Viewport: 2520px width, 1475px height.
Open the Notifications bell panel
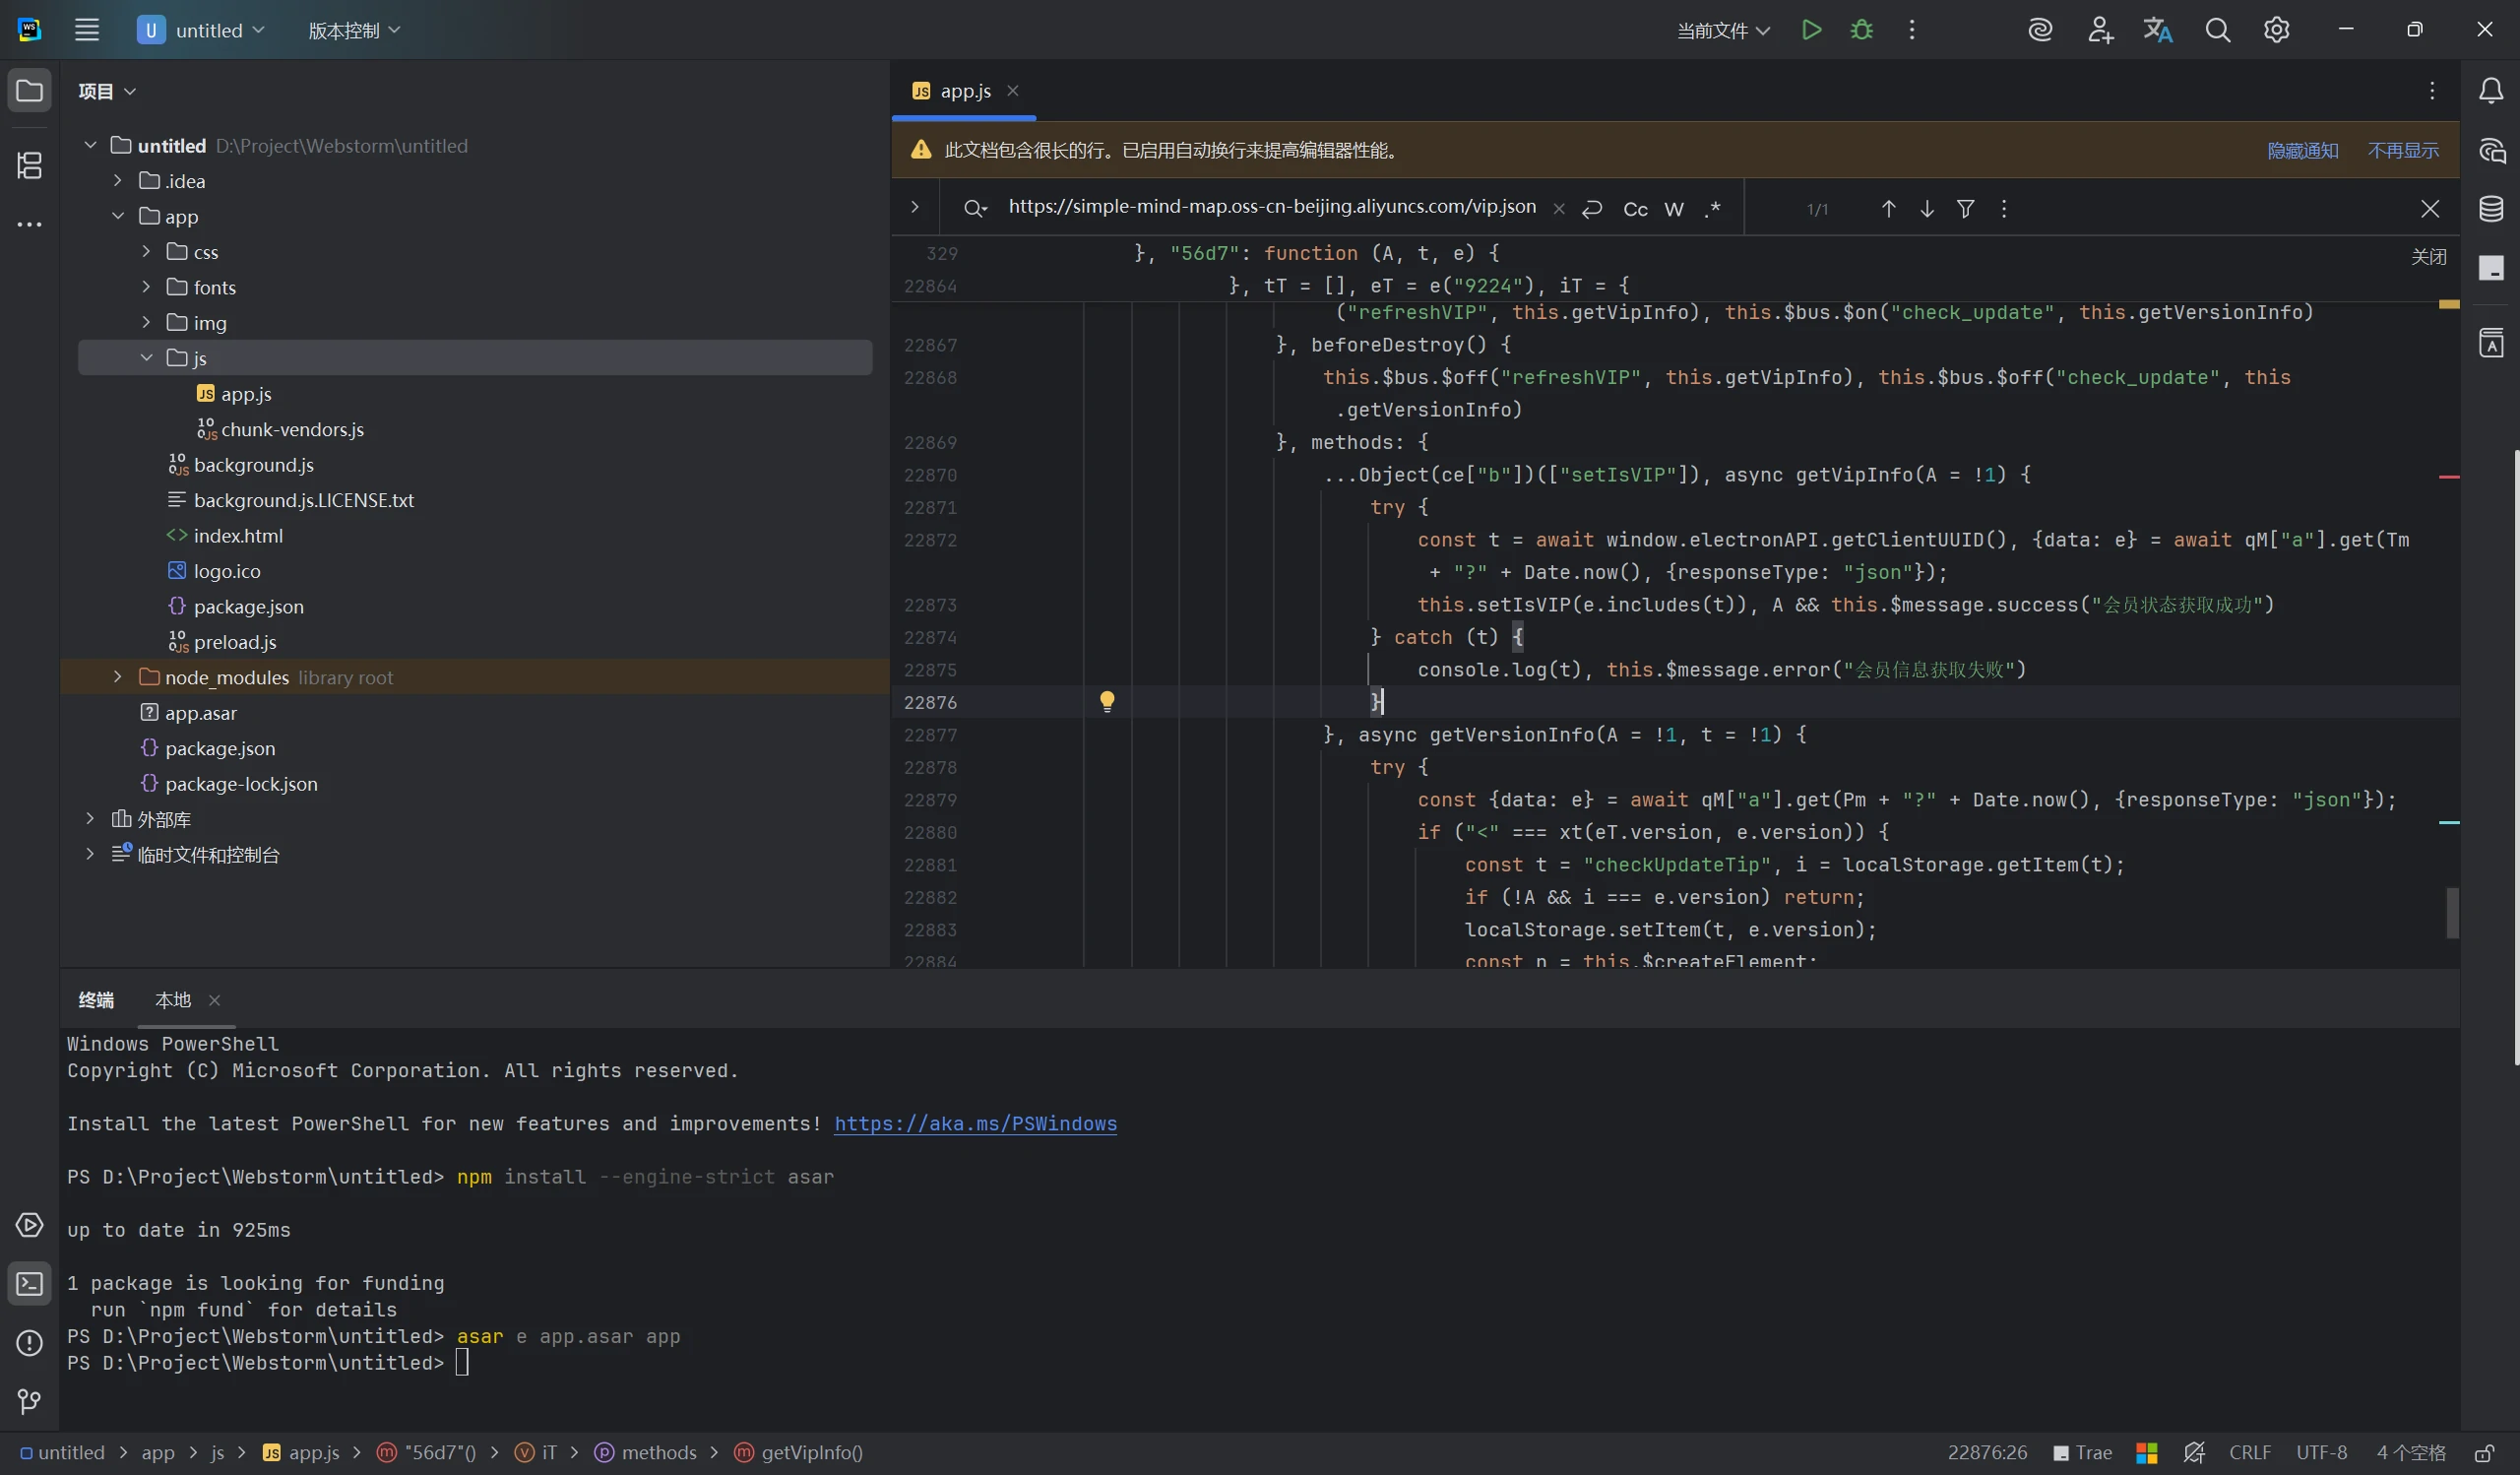(2491, 91)
